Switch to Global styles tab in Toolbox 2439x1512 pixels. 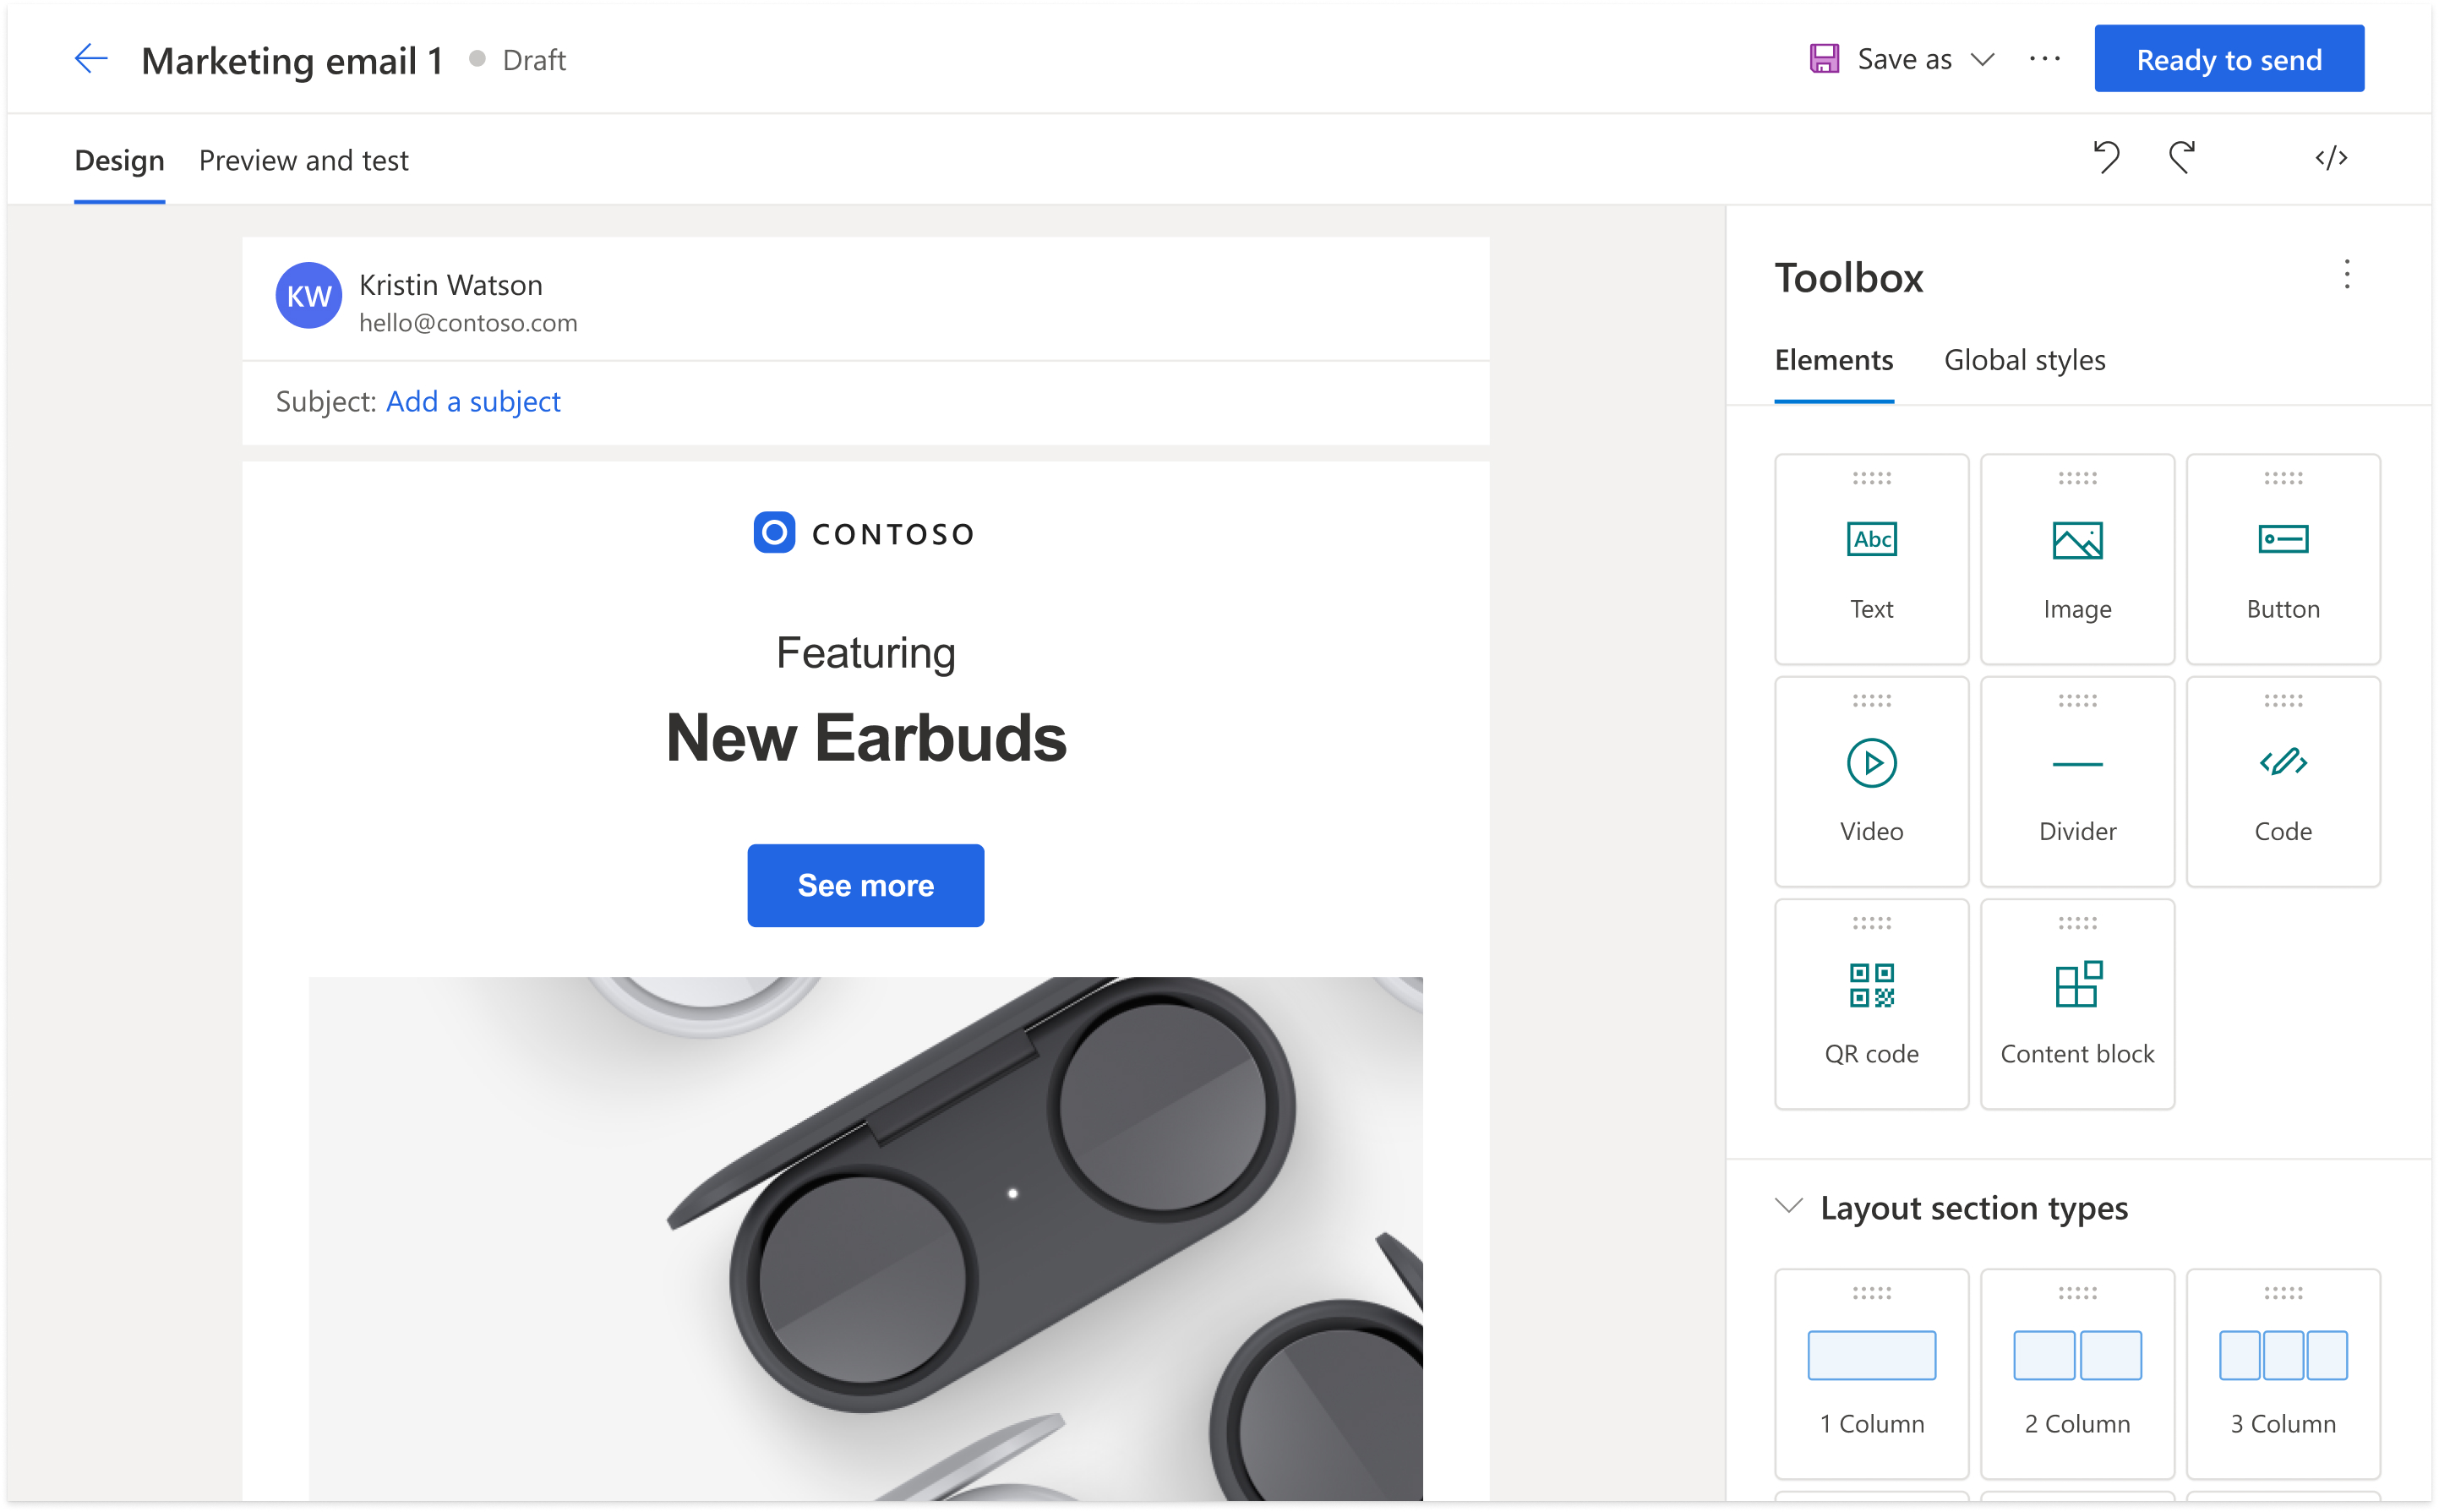point(2026,361)
